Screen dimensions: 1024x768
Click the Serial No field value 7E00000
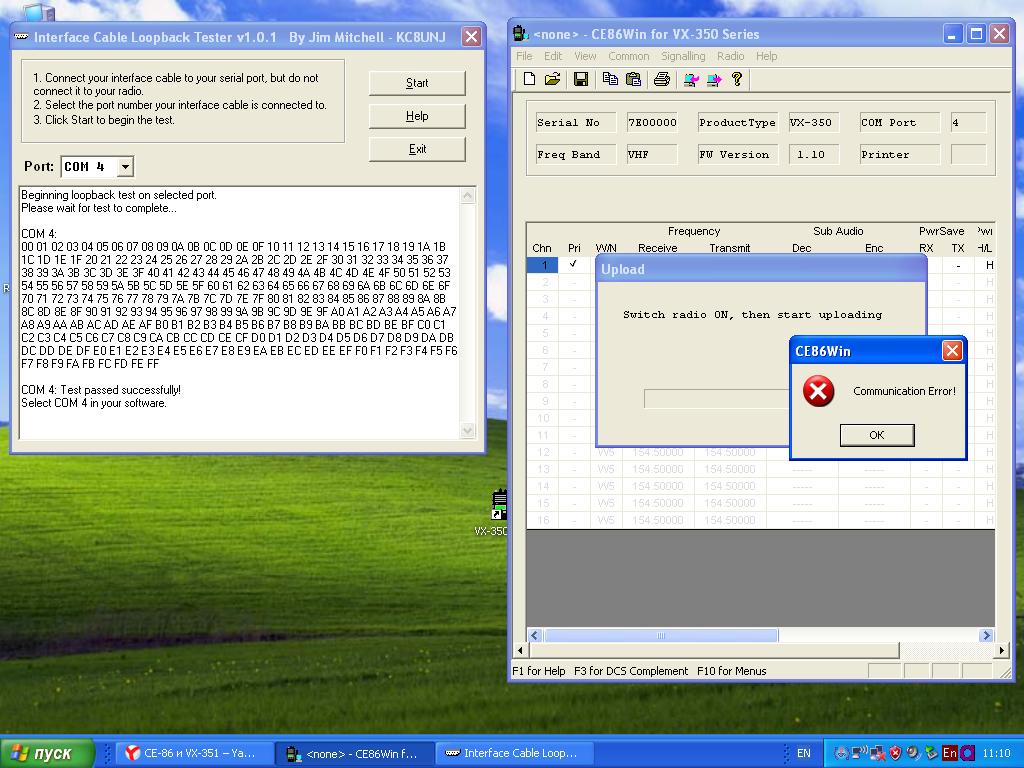652,122
